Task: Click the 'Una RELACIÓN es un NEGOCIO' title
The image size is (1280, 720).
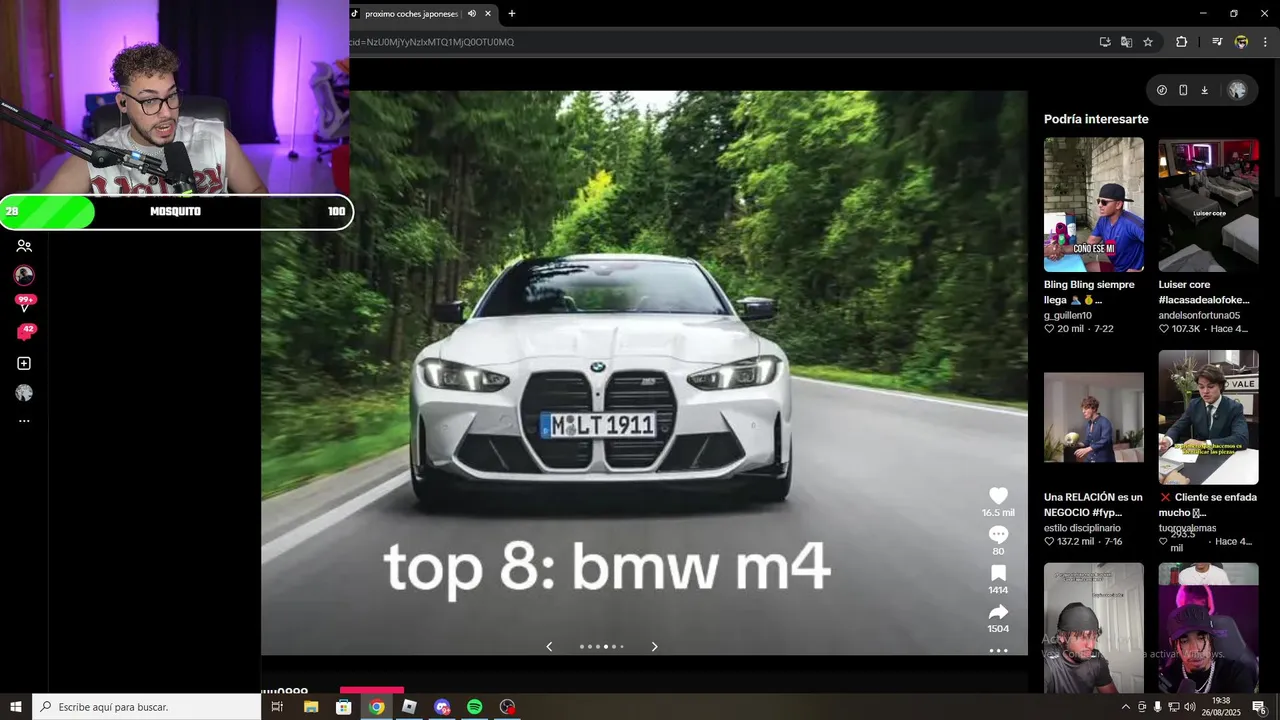Action: [1093, 505]
